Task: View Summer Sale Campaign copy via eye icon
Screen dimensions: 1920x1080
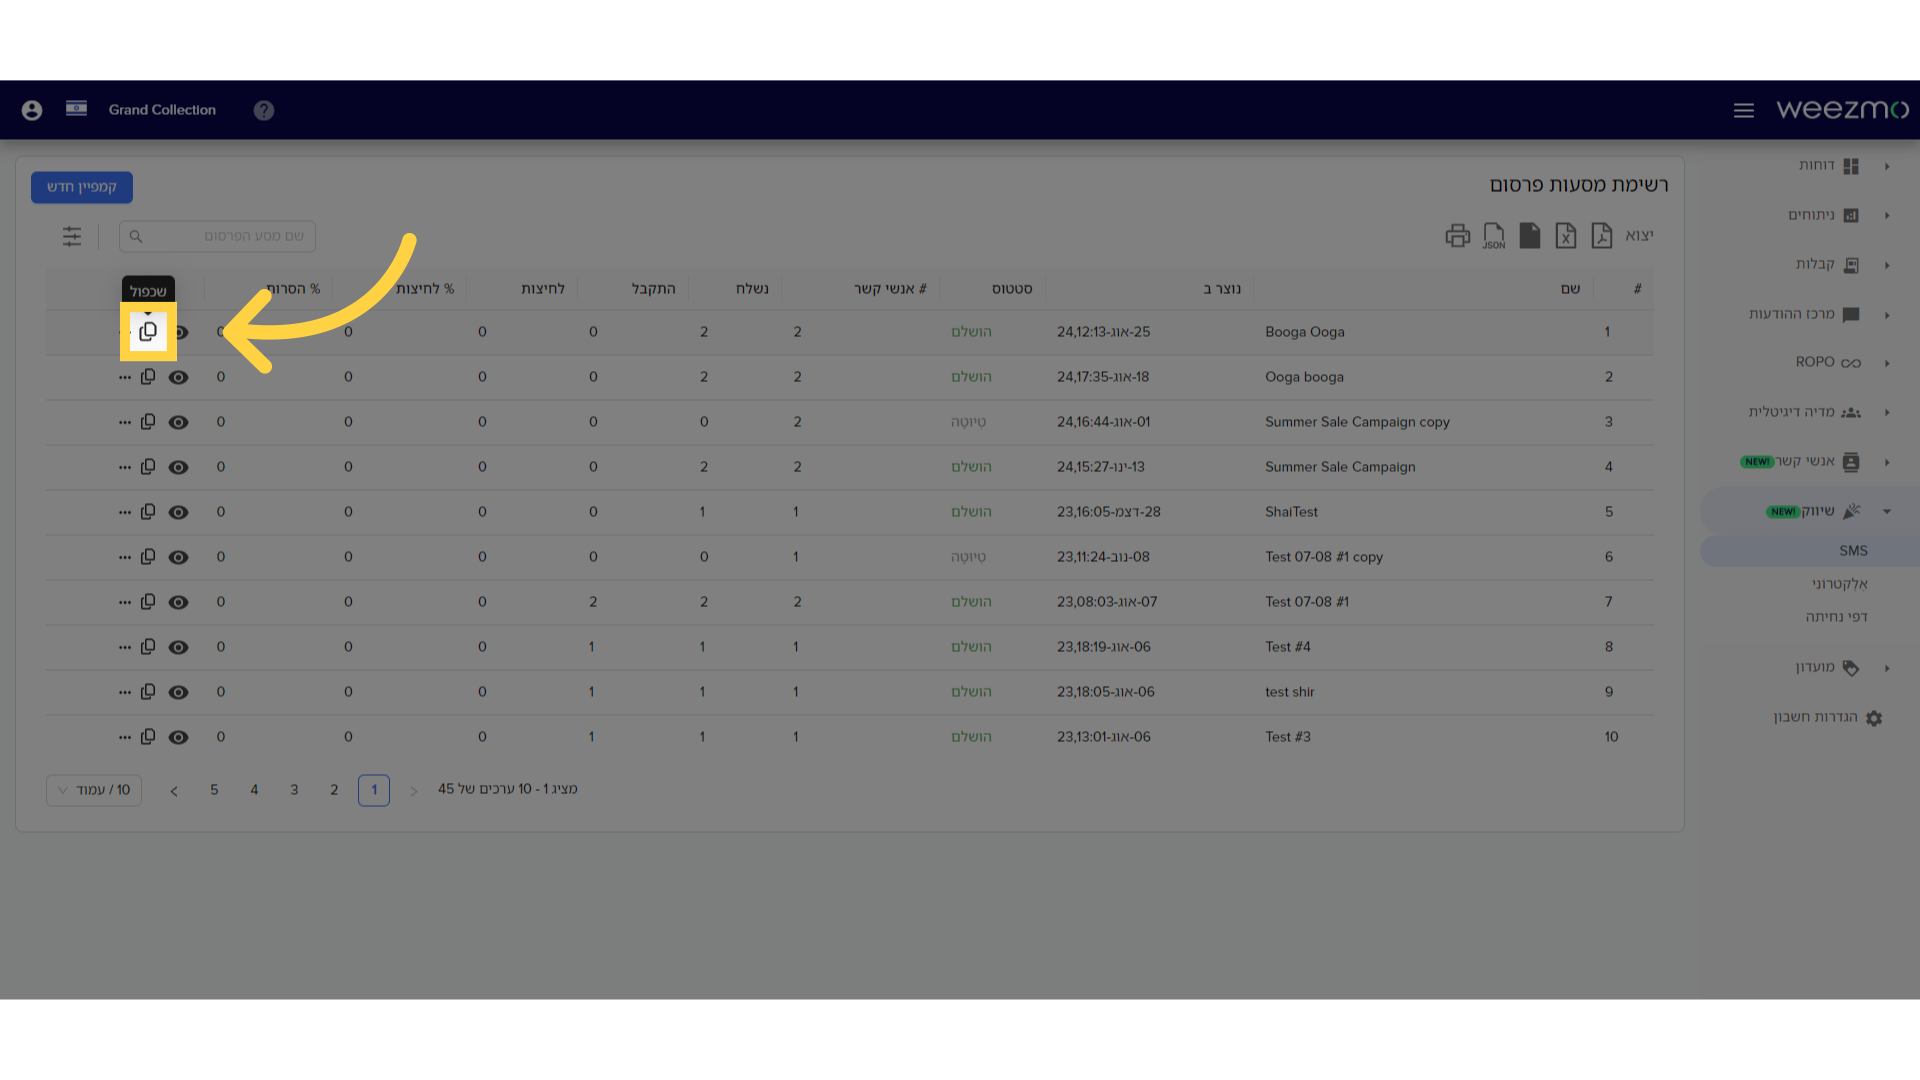Action: [x=178, y=423]
